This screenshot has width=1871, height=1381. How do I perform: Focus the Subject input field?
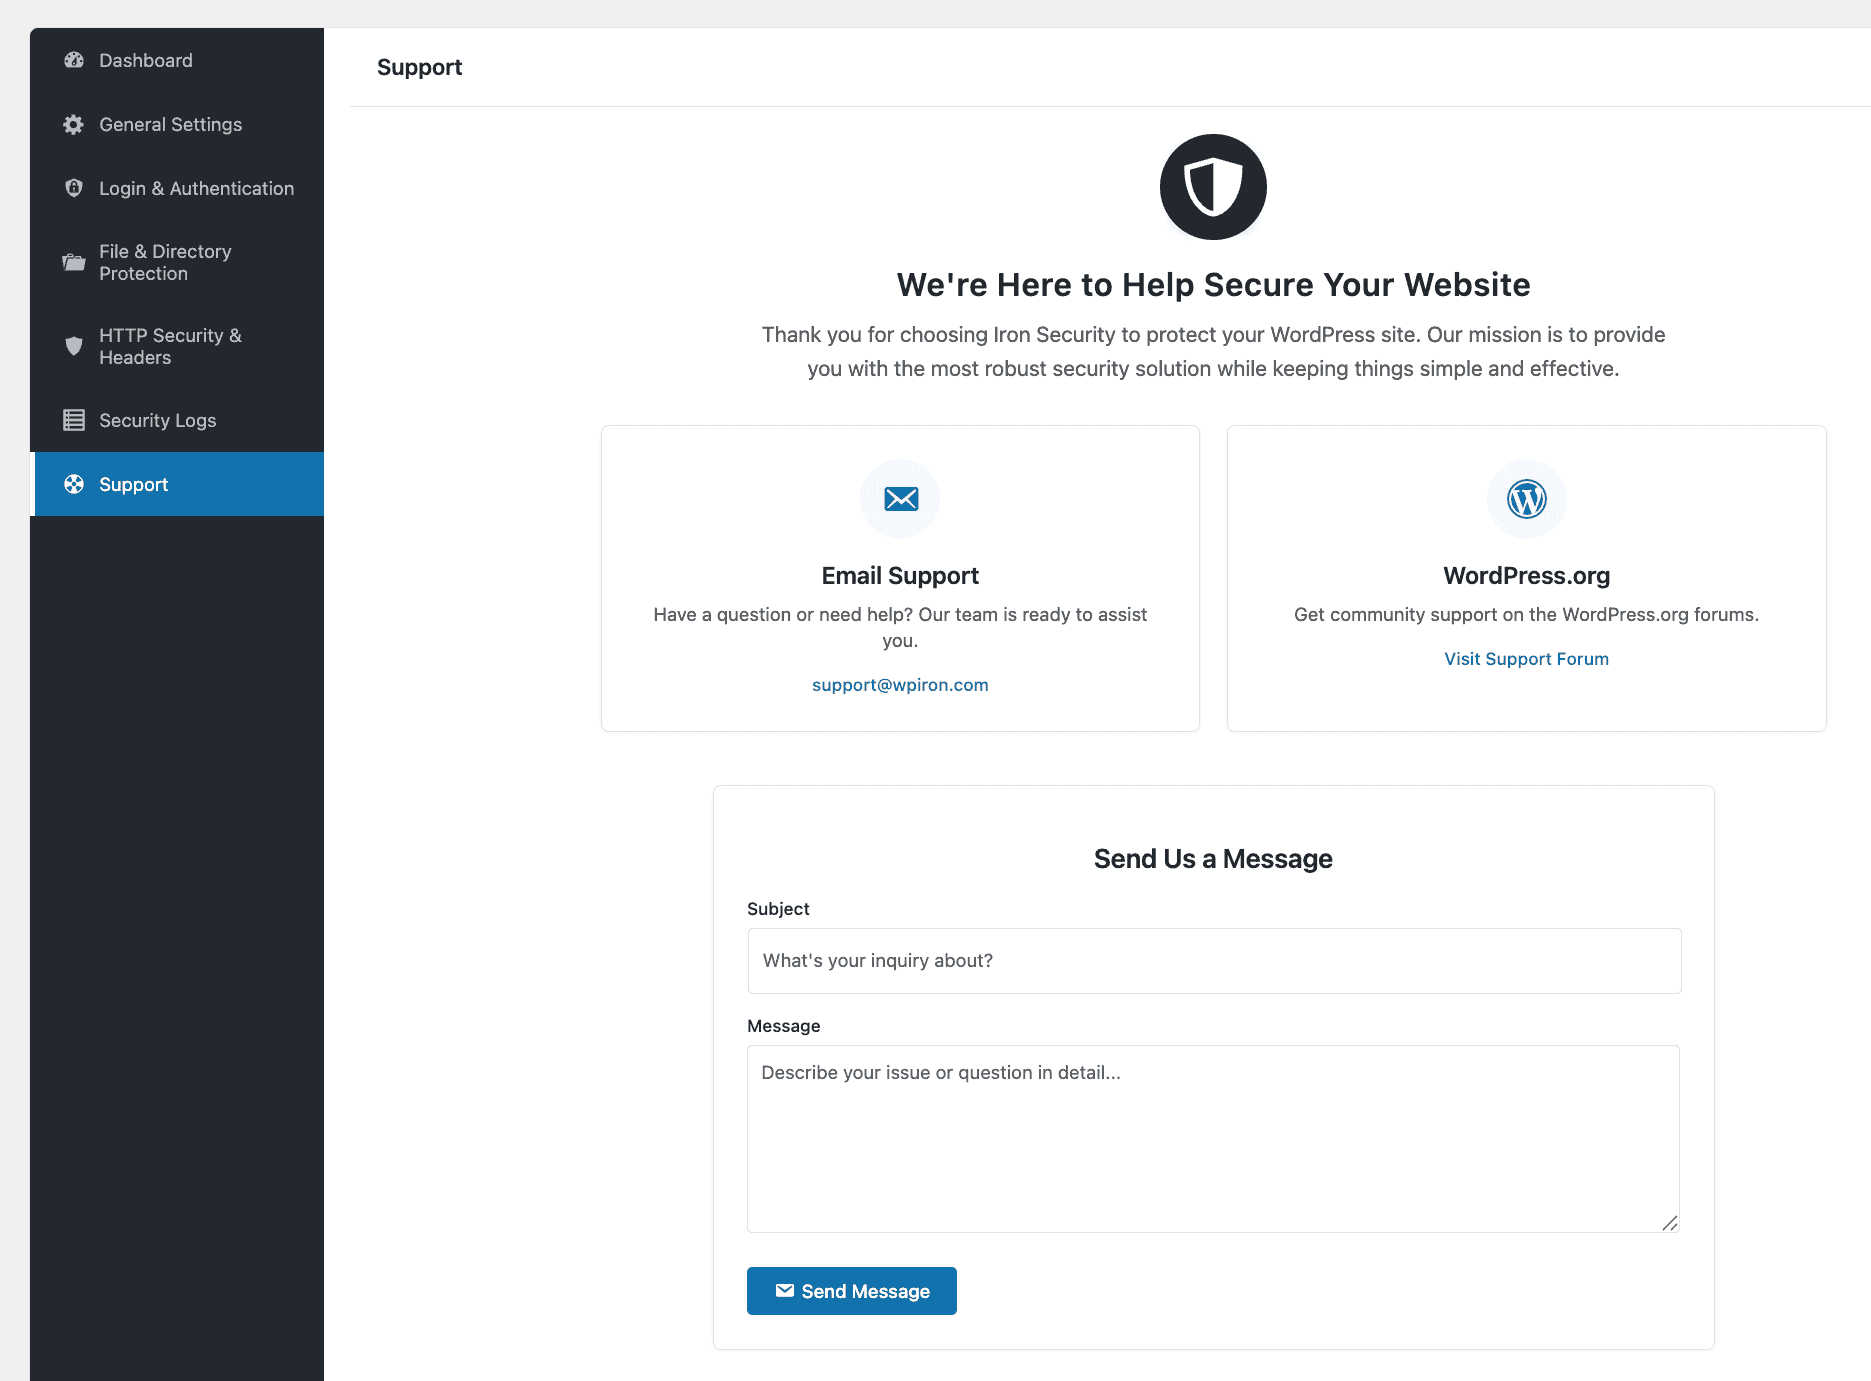tap(1214, 961)
